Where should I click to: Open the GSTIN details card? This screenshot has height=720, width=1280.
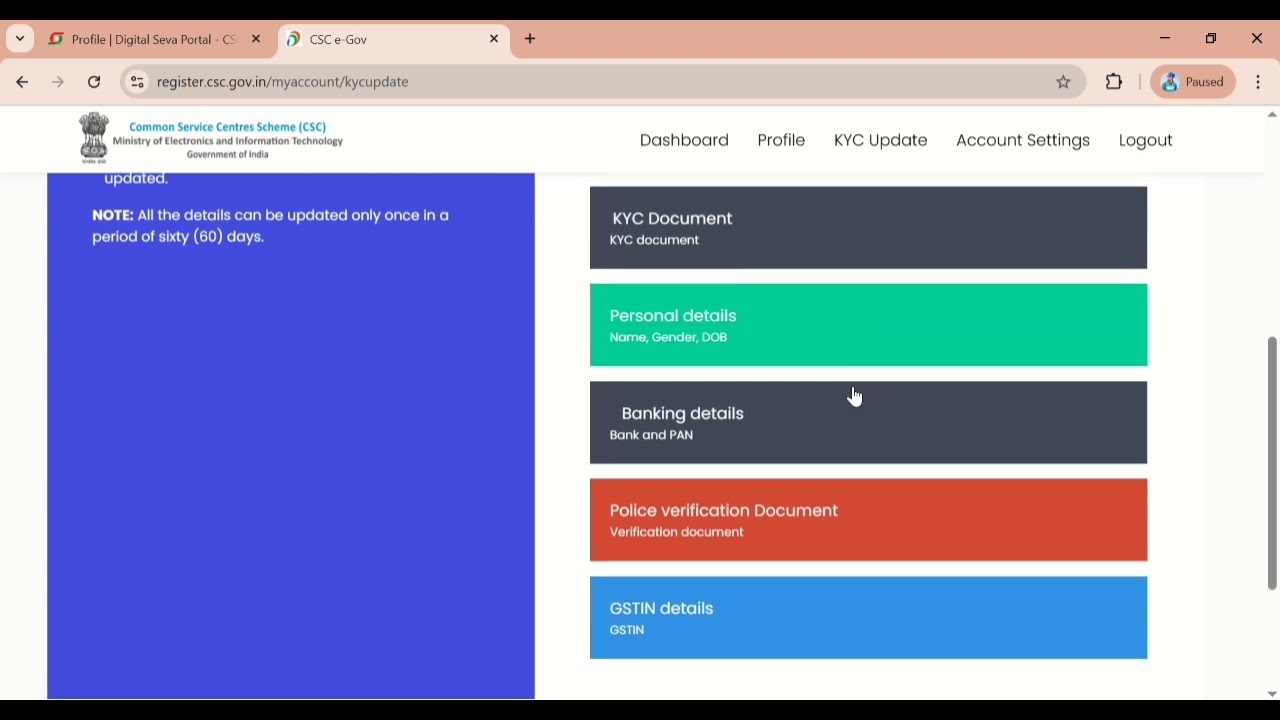click(x=869, y=618)
